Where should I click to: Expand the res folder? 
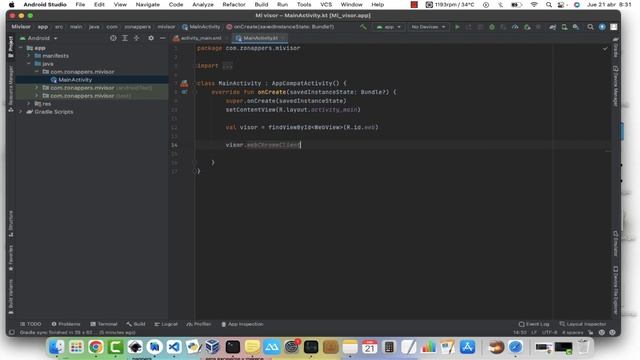(x=29, y=104)
